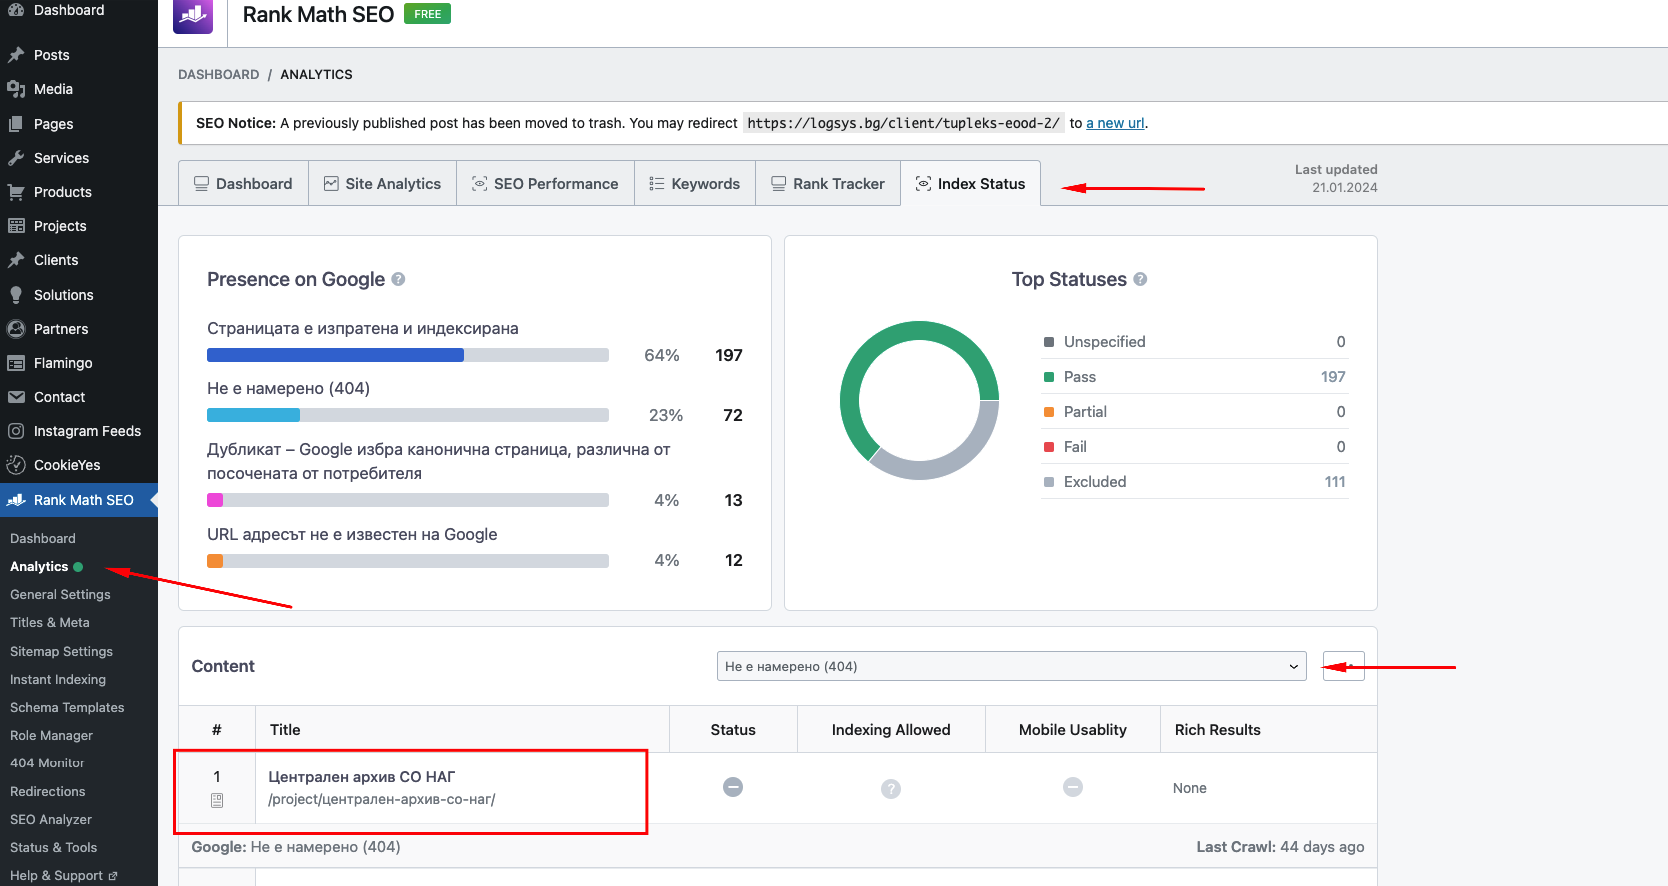This screenshot has height=886, width=1668.
Task: Click the 'Google: Не е намерено (404)' status text
Action: tap(296, 847)
